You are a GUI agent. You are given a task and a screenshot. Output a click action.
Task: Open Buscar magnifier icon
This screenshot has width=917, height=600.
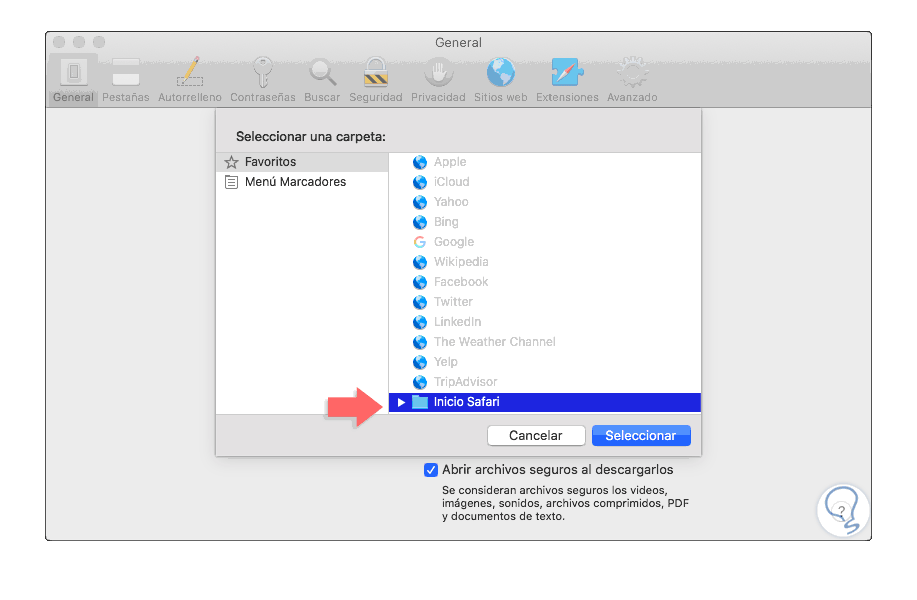coord(322,73)
